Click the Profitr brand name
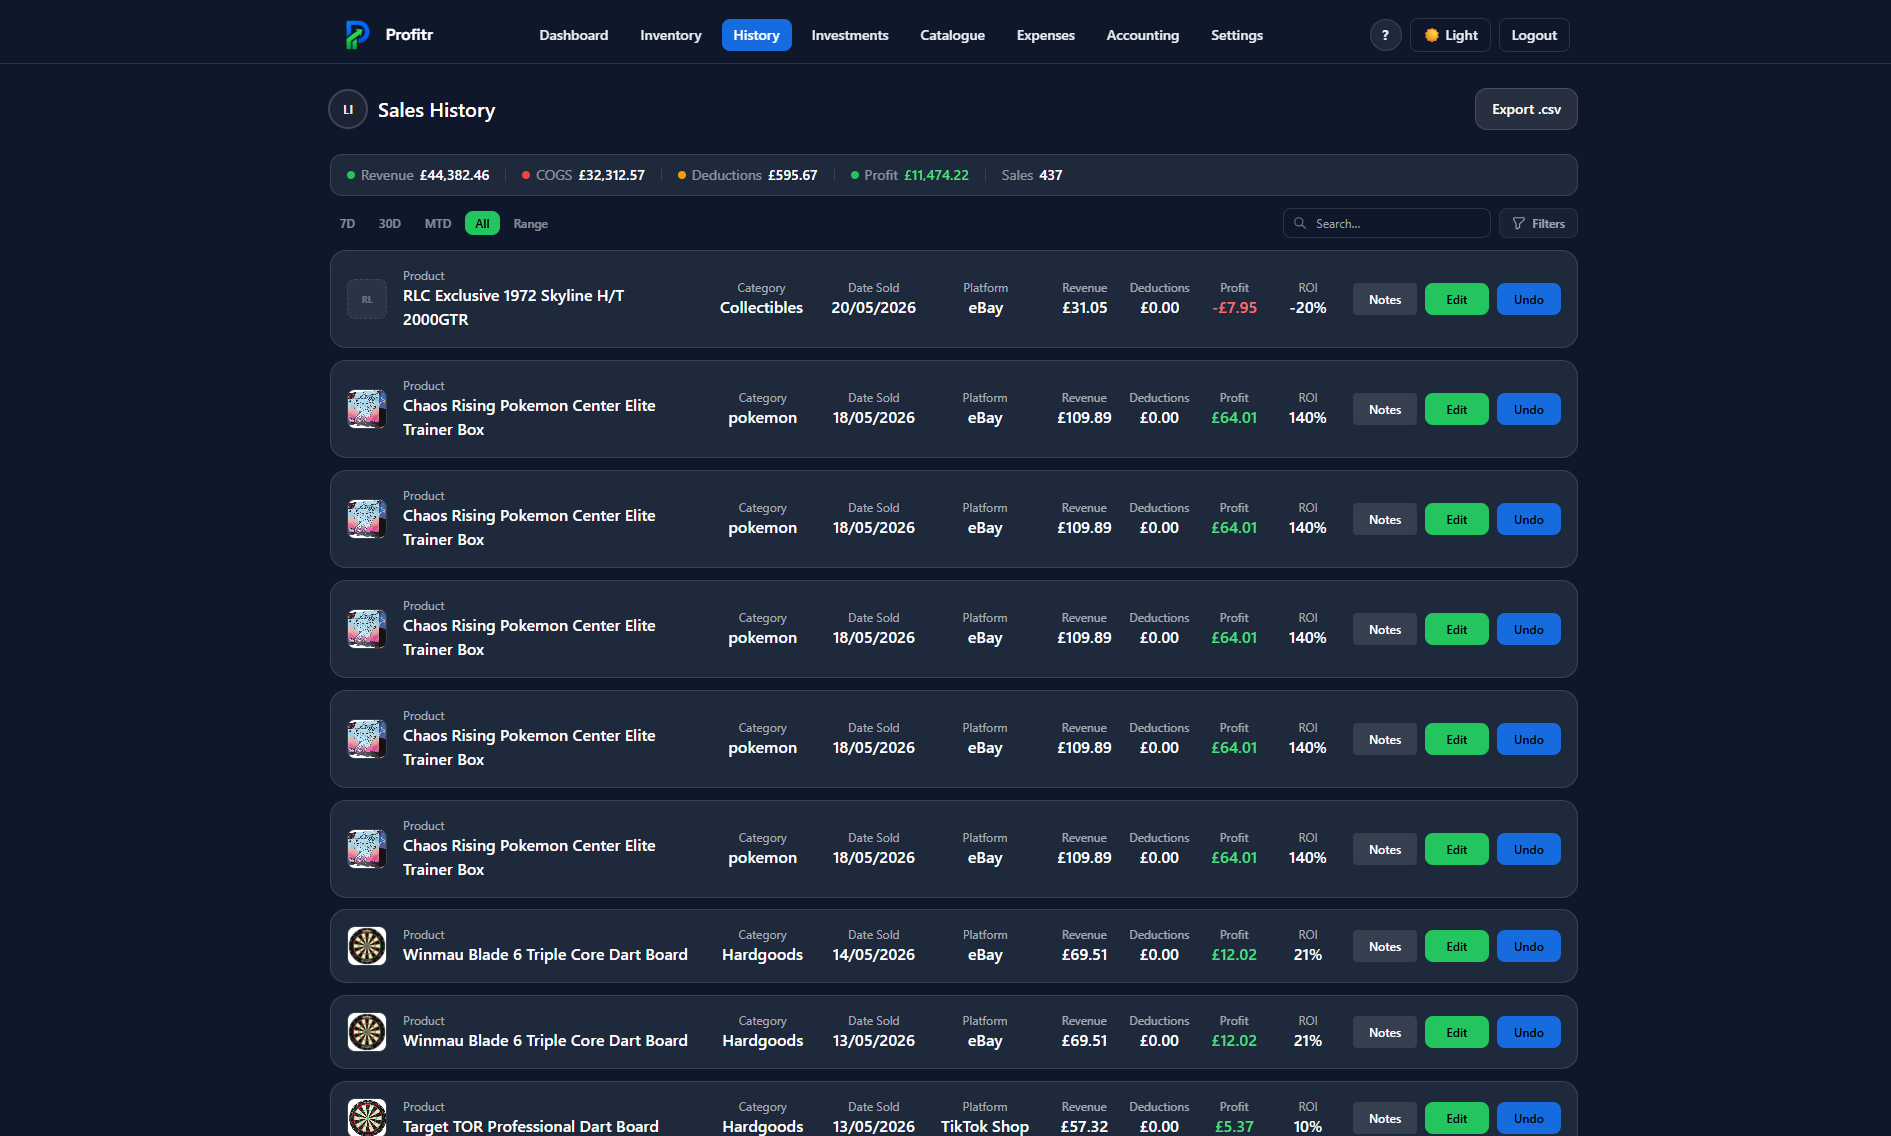Viewport: 1891px width, 1136px height. click(409, 35)
